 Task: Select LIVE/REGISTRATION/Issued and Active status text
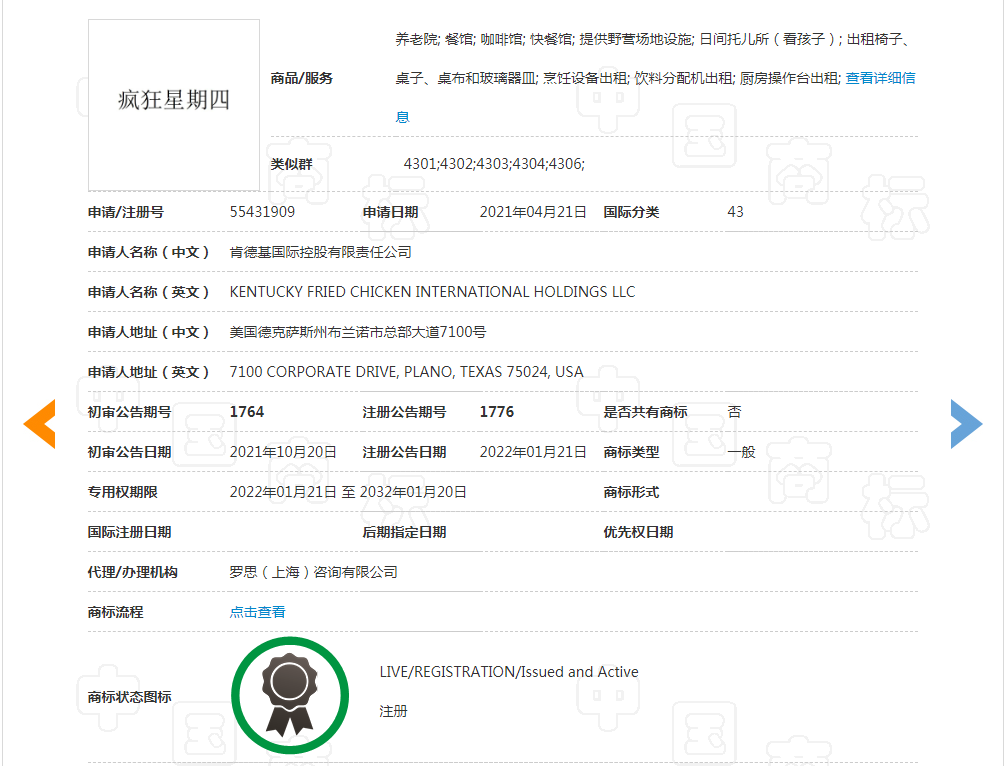click(x=509, y=672)
